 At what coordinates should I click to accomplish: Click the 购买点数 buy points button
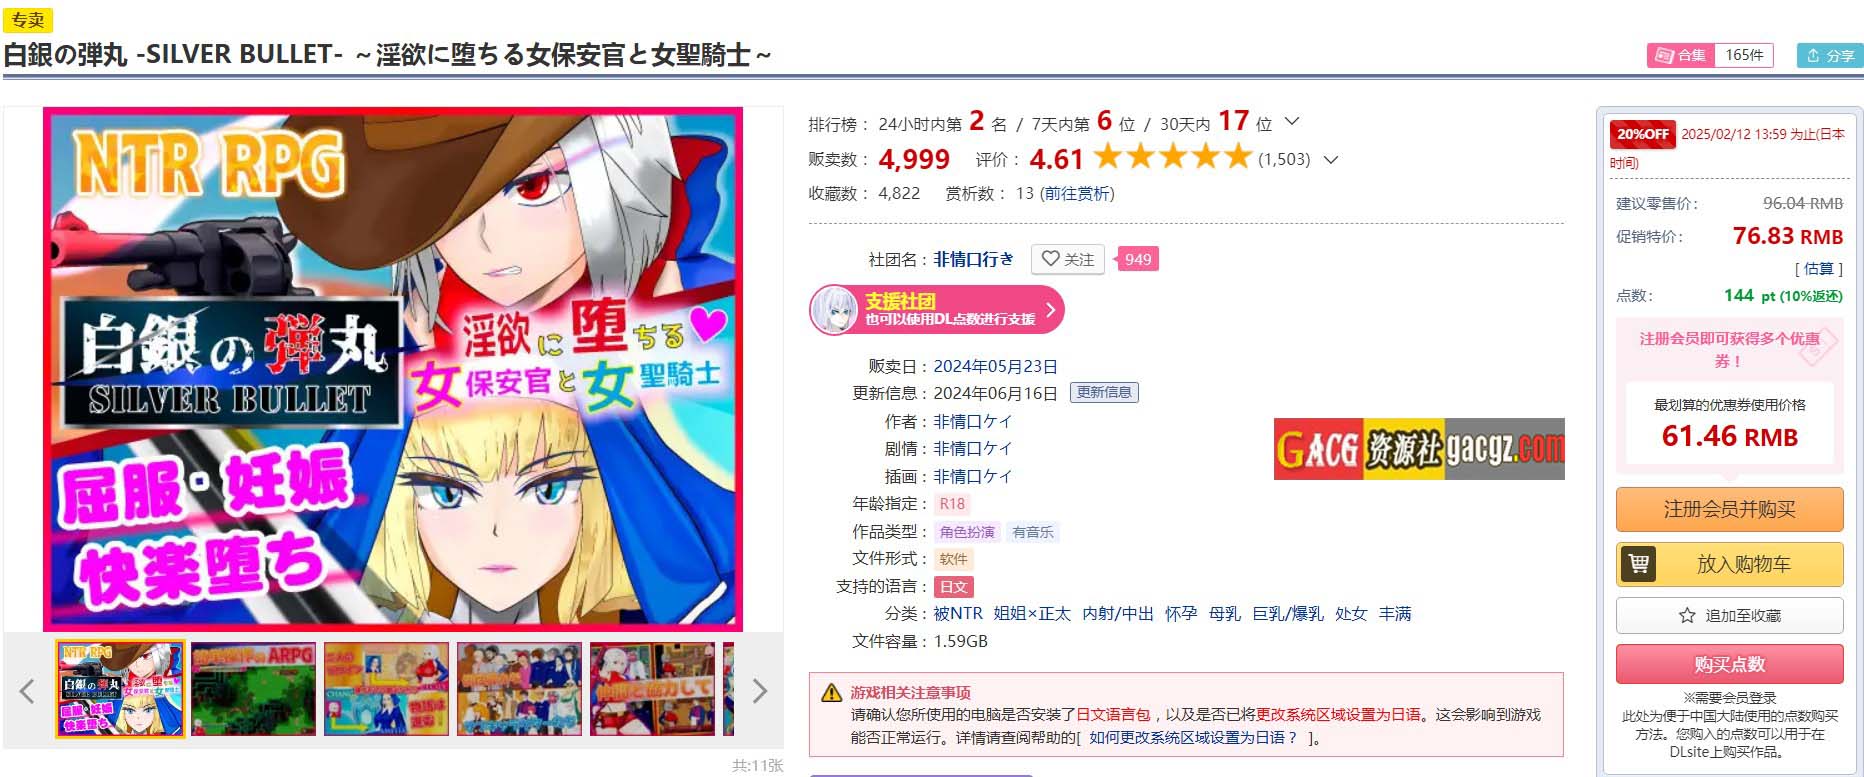tap(1729, 664)
